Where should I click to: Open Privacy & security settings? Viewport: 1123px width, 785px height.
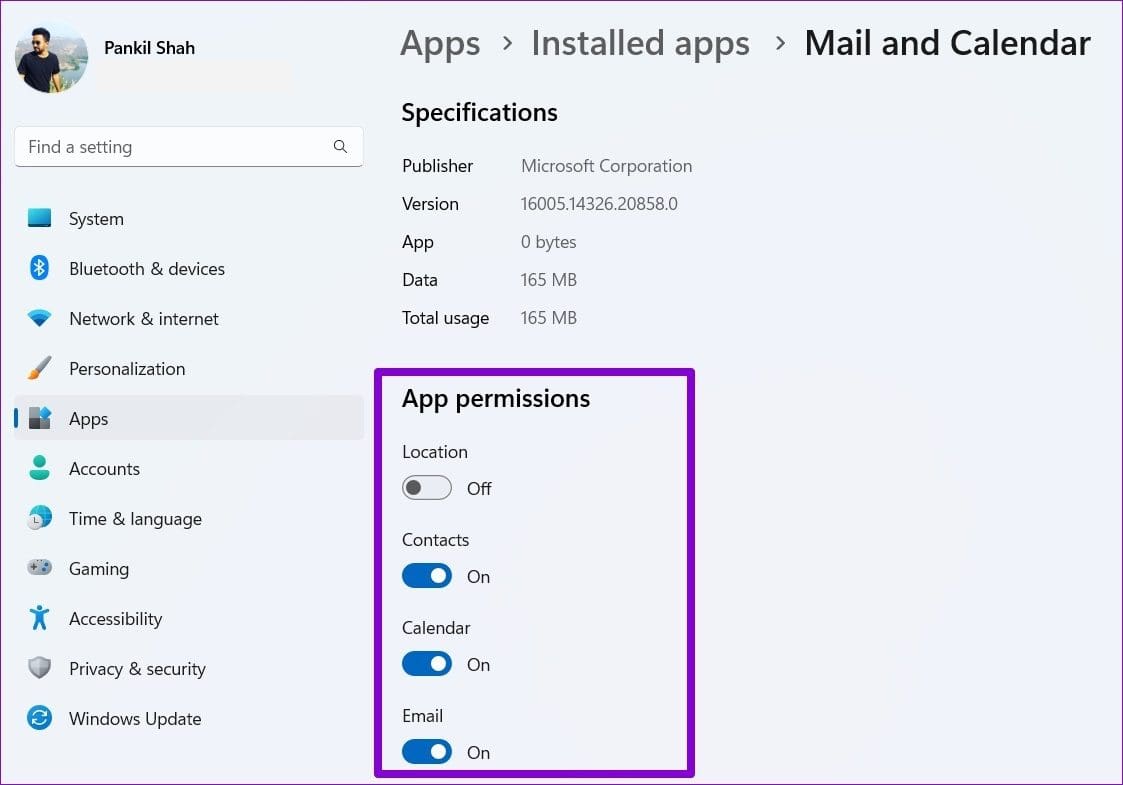click(188, 668)
